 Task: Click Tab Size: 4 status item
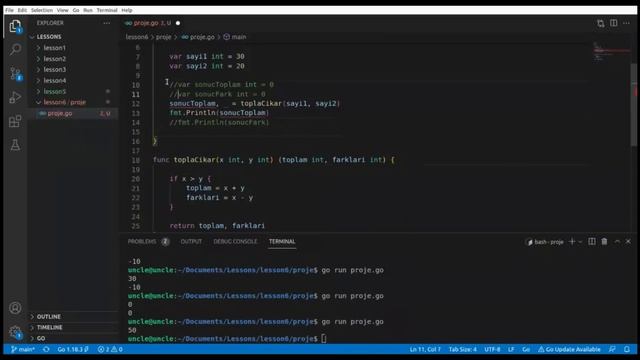[463, 349]
